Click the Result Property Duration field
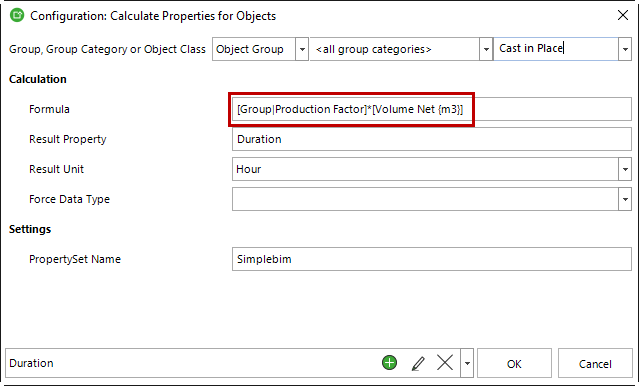The image size is (639, 386). point(432,139)
